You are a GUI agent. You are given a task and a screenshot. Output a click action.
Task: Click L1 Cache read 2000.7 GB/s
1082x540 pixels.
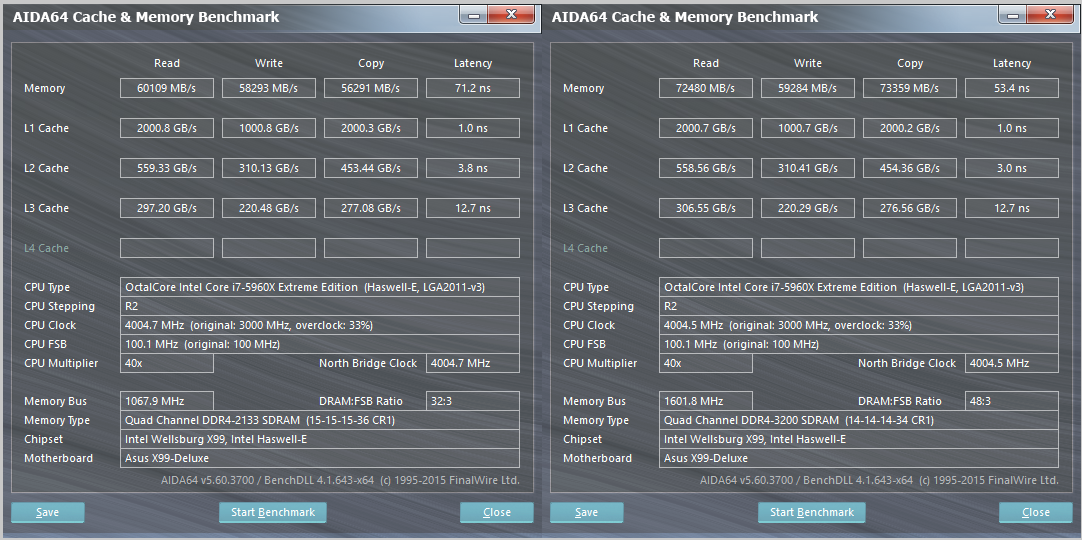tap(706, 128)
